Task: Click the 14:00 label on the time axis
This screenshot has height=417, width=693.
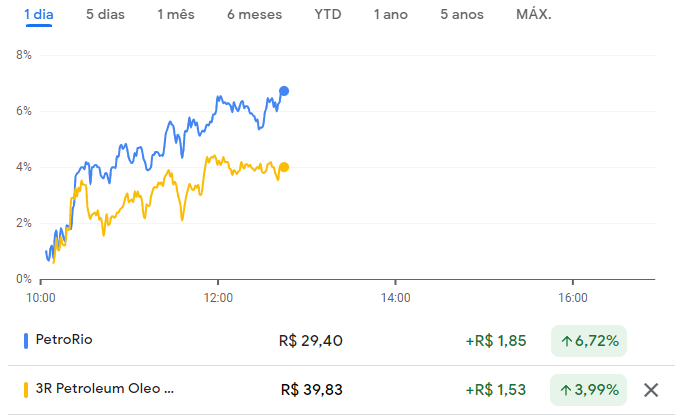Action: pos(395,297)
